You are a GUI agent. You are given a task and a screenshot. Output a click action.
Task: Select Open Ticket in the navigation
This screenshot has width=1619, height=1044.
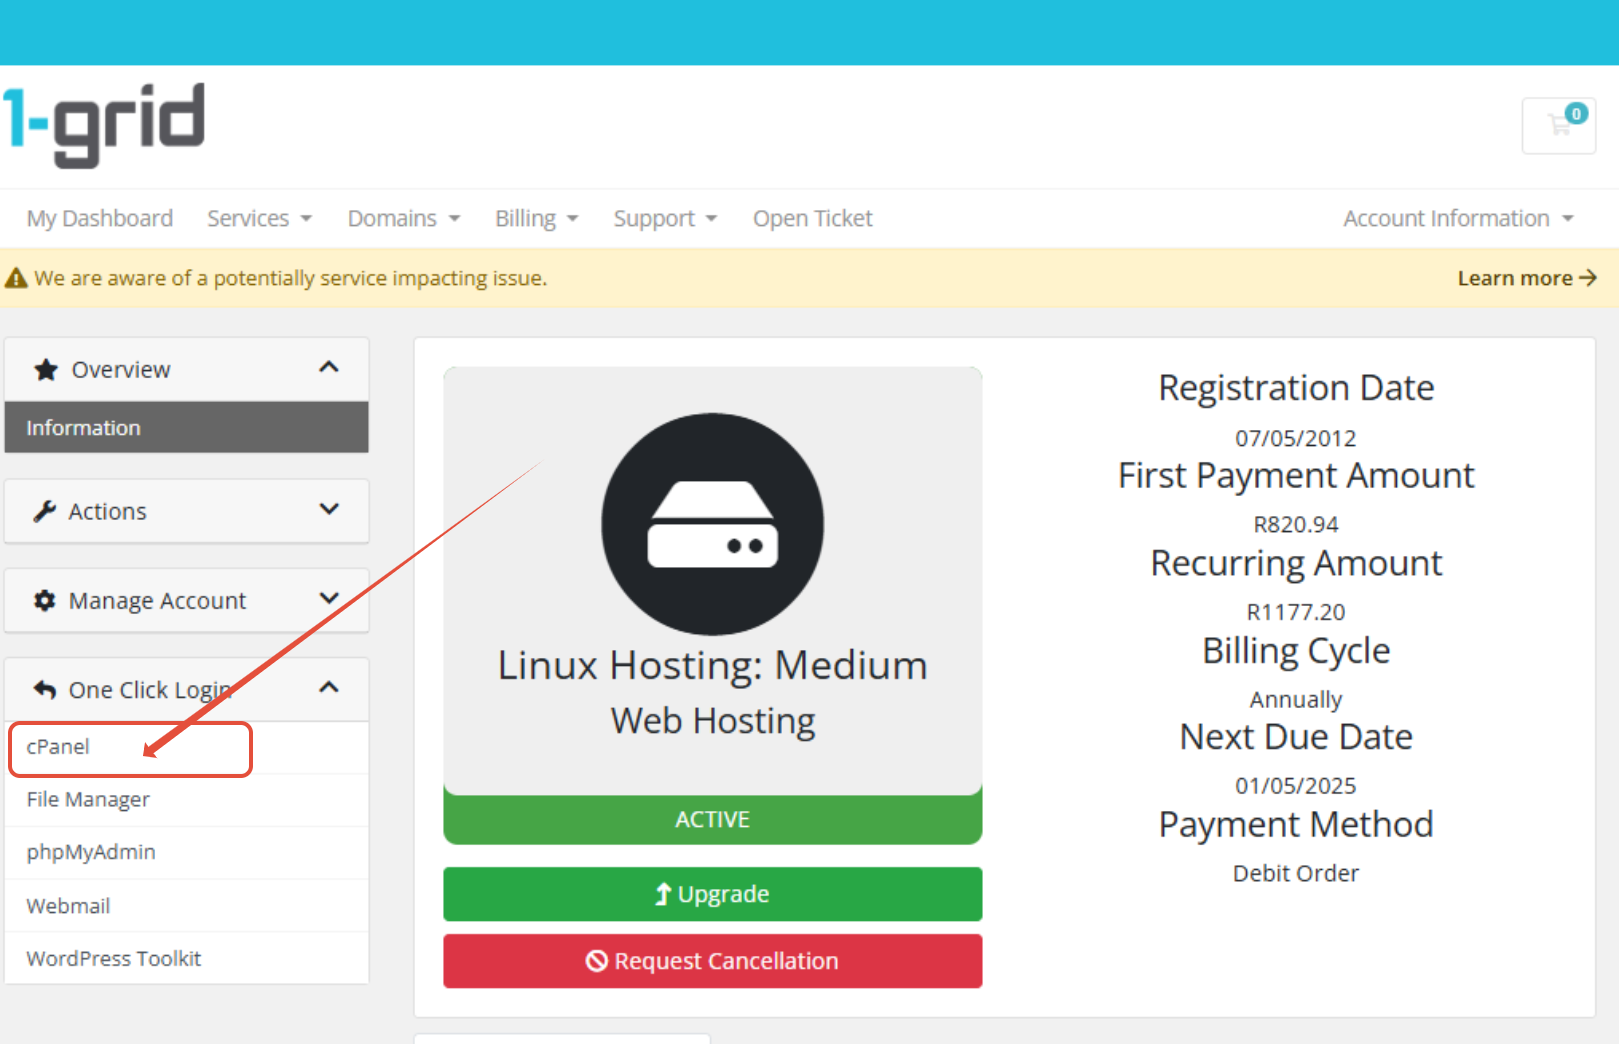point(813,218)
